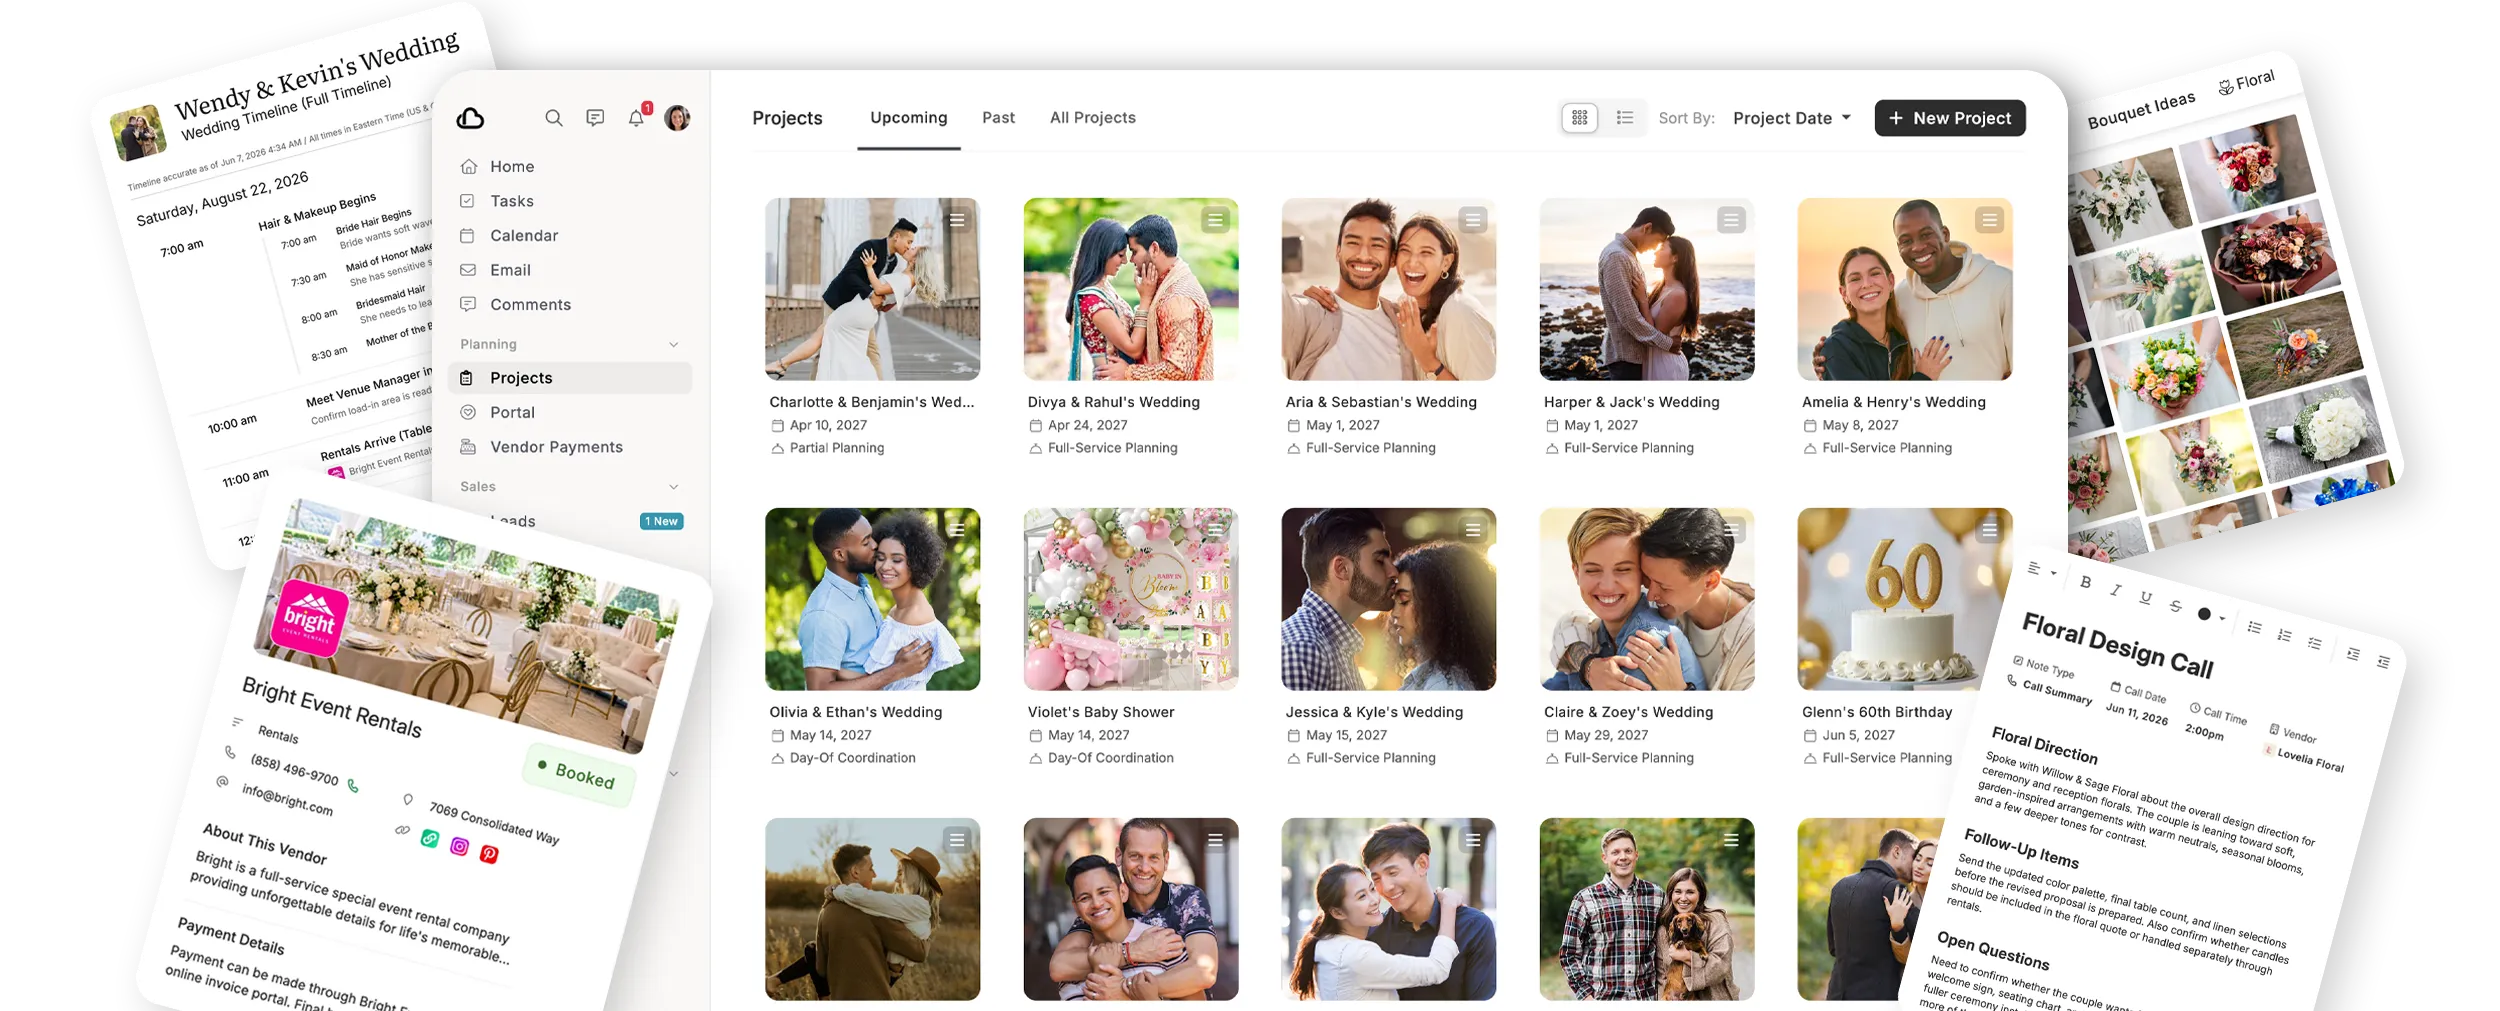Click info@bright.com email link
This screenshot has width=2500, height=1011.
[287, 798]
